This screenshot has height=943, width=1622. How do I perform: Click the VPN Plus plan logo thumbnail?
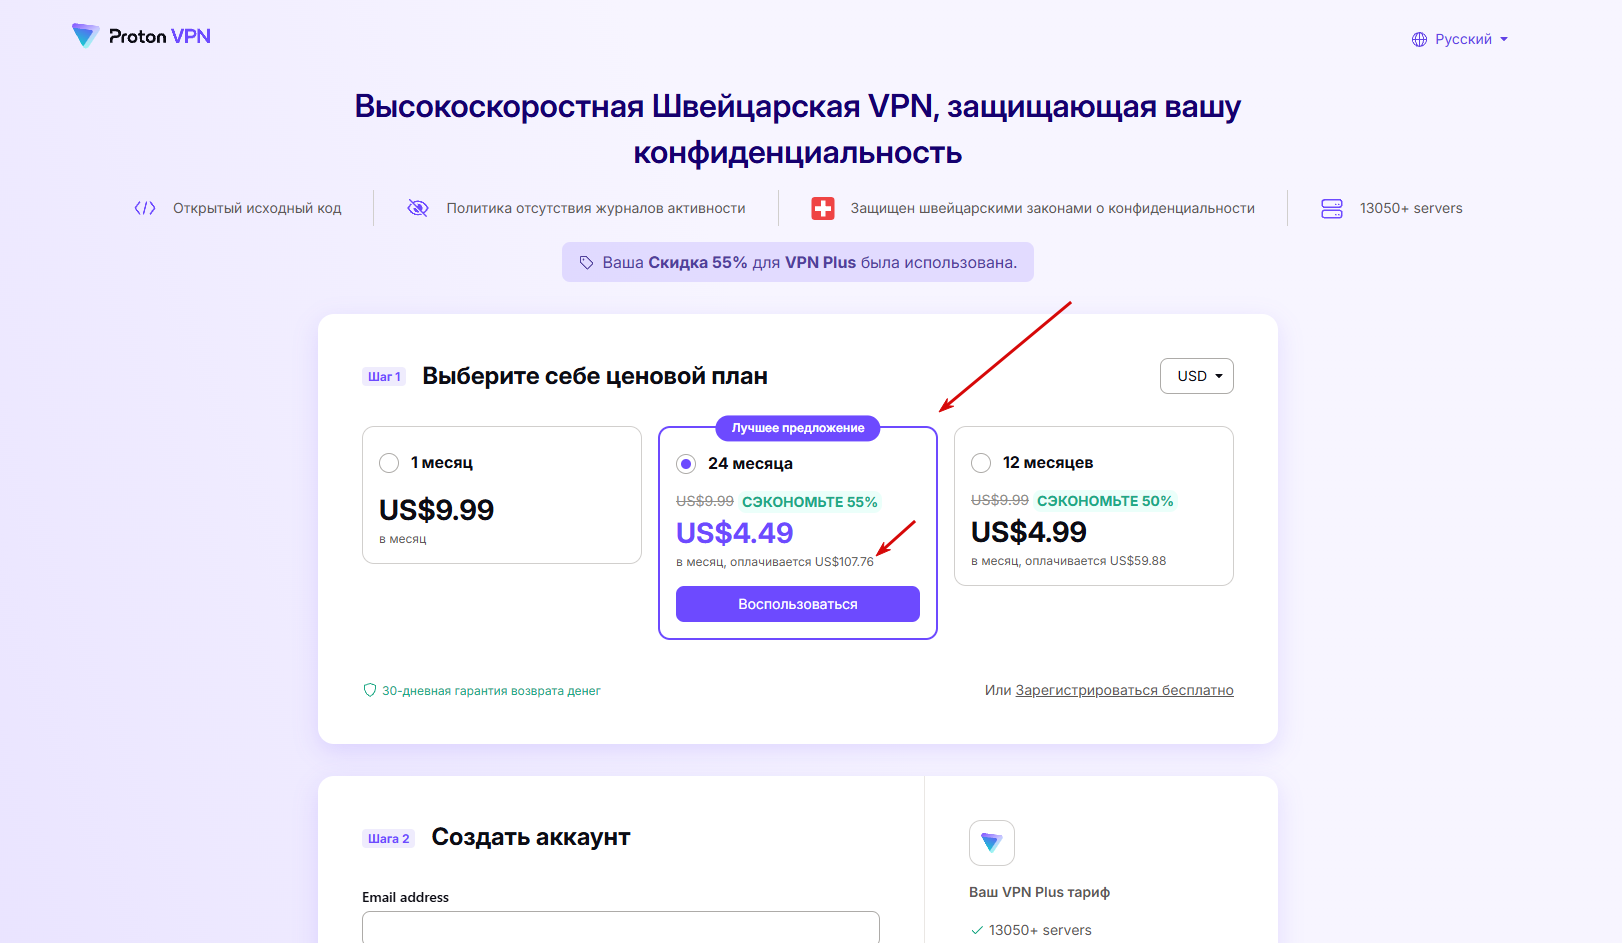(992, 843)
